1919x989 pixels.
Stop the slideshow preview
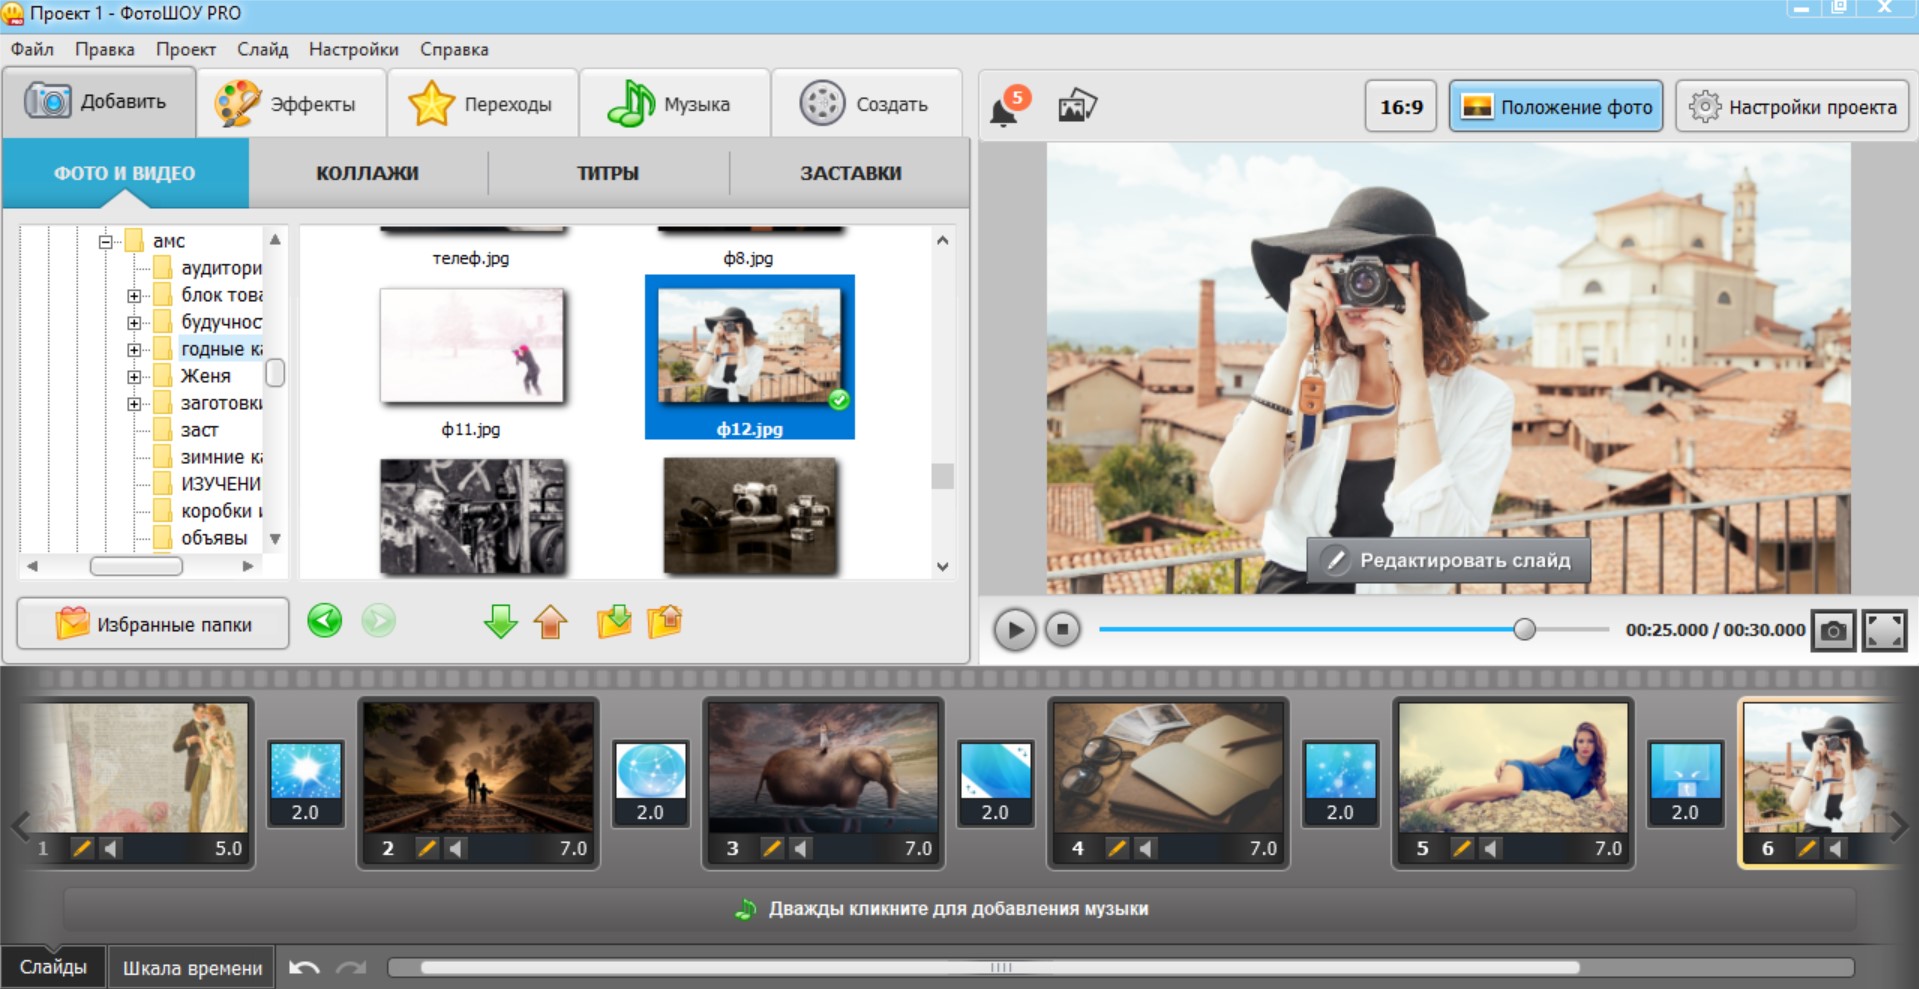[1063, 629]
